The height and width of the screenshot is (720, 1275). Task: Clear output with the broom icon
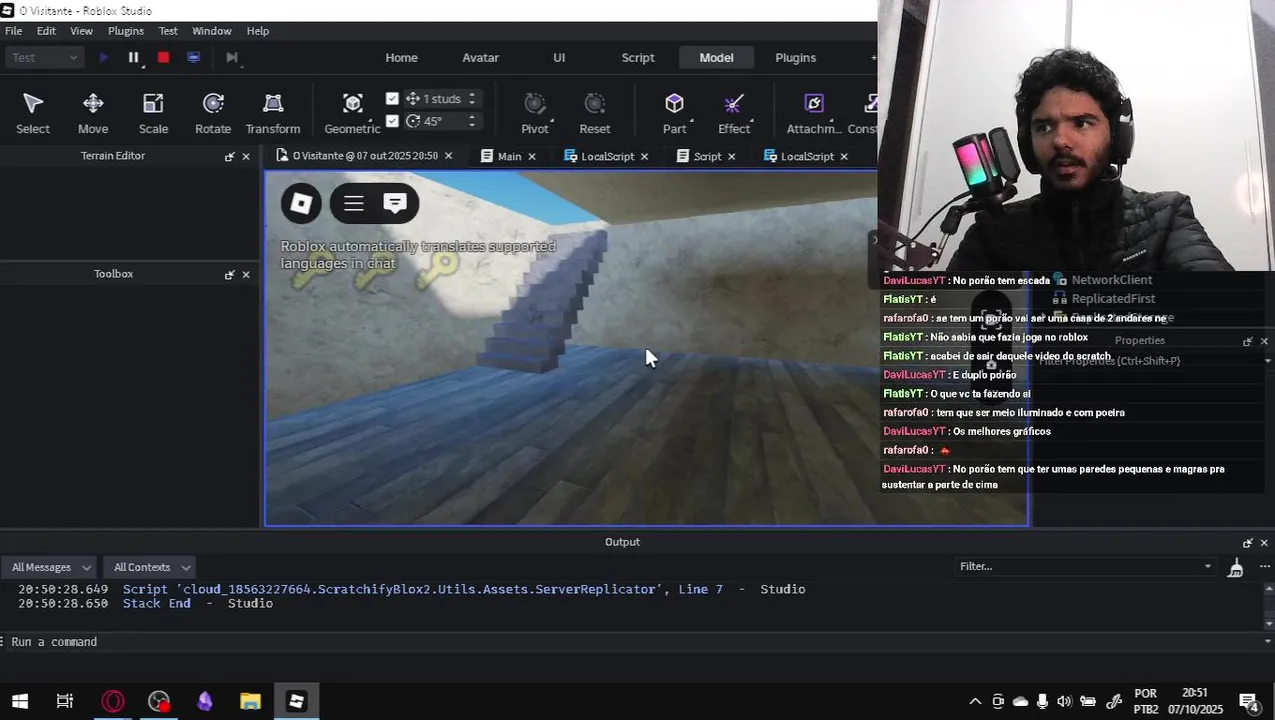[x=1236, y=567]
